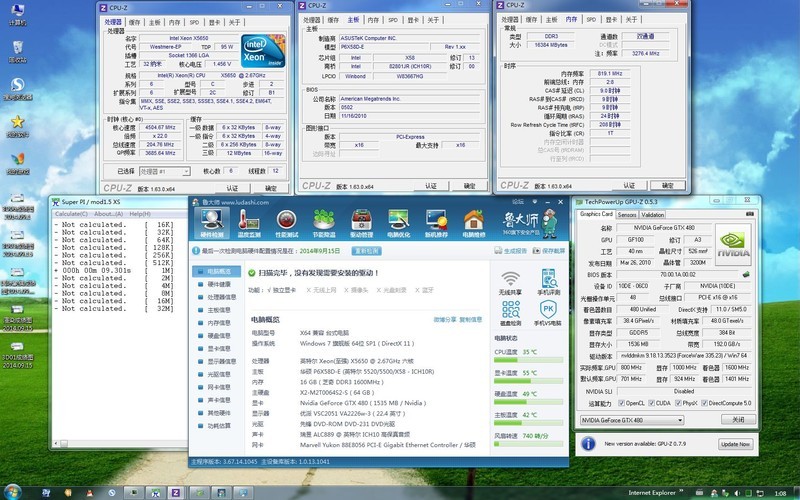
Task: Click CPU-Z purple Z taskbar button
Action: pos(176,493)
